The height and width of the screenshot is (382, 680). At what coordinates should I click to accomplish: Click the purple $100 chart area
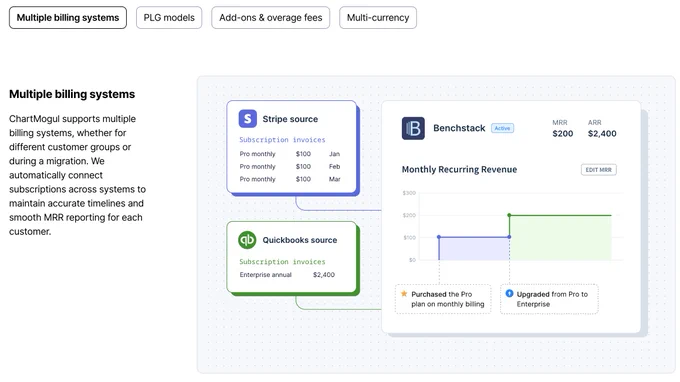coord(474,249)
